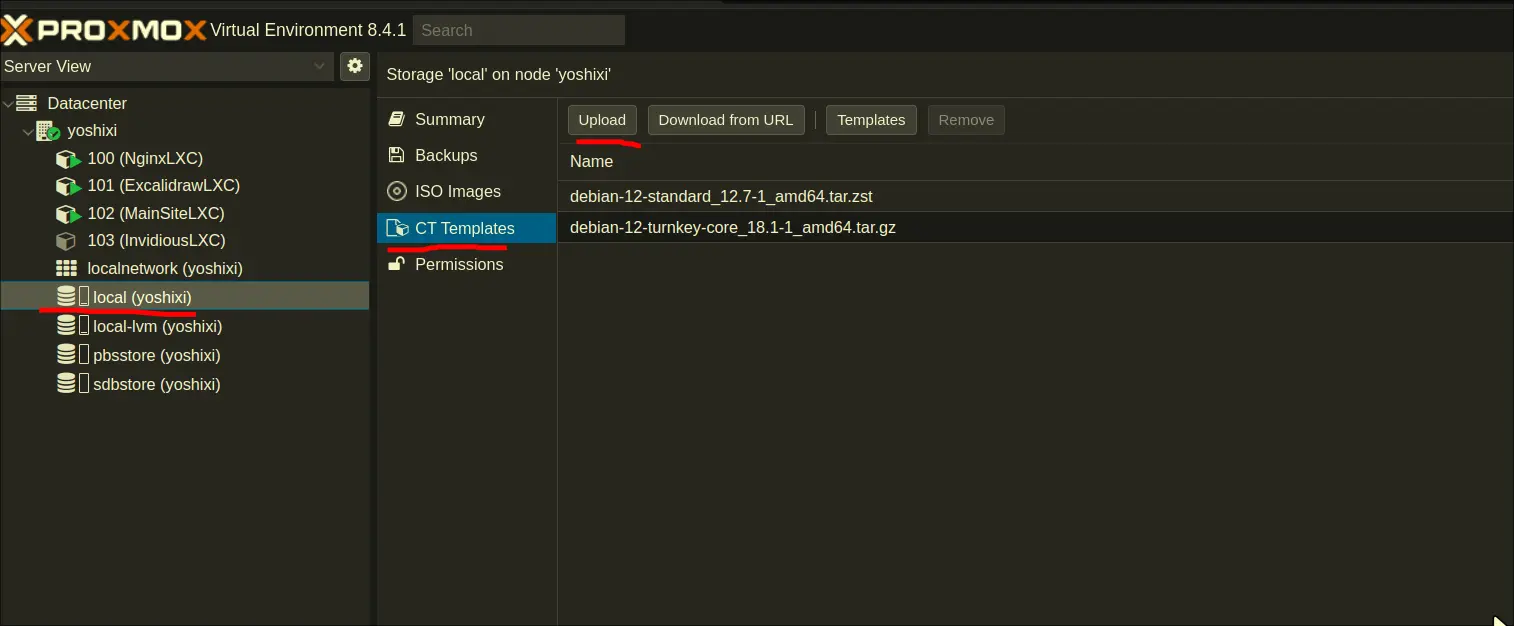Click the Datacenter server icon

coord(27,103)
